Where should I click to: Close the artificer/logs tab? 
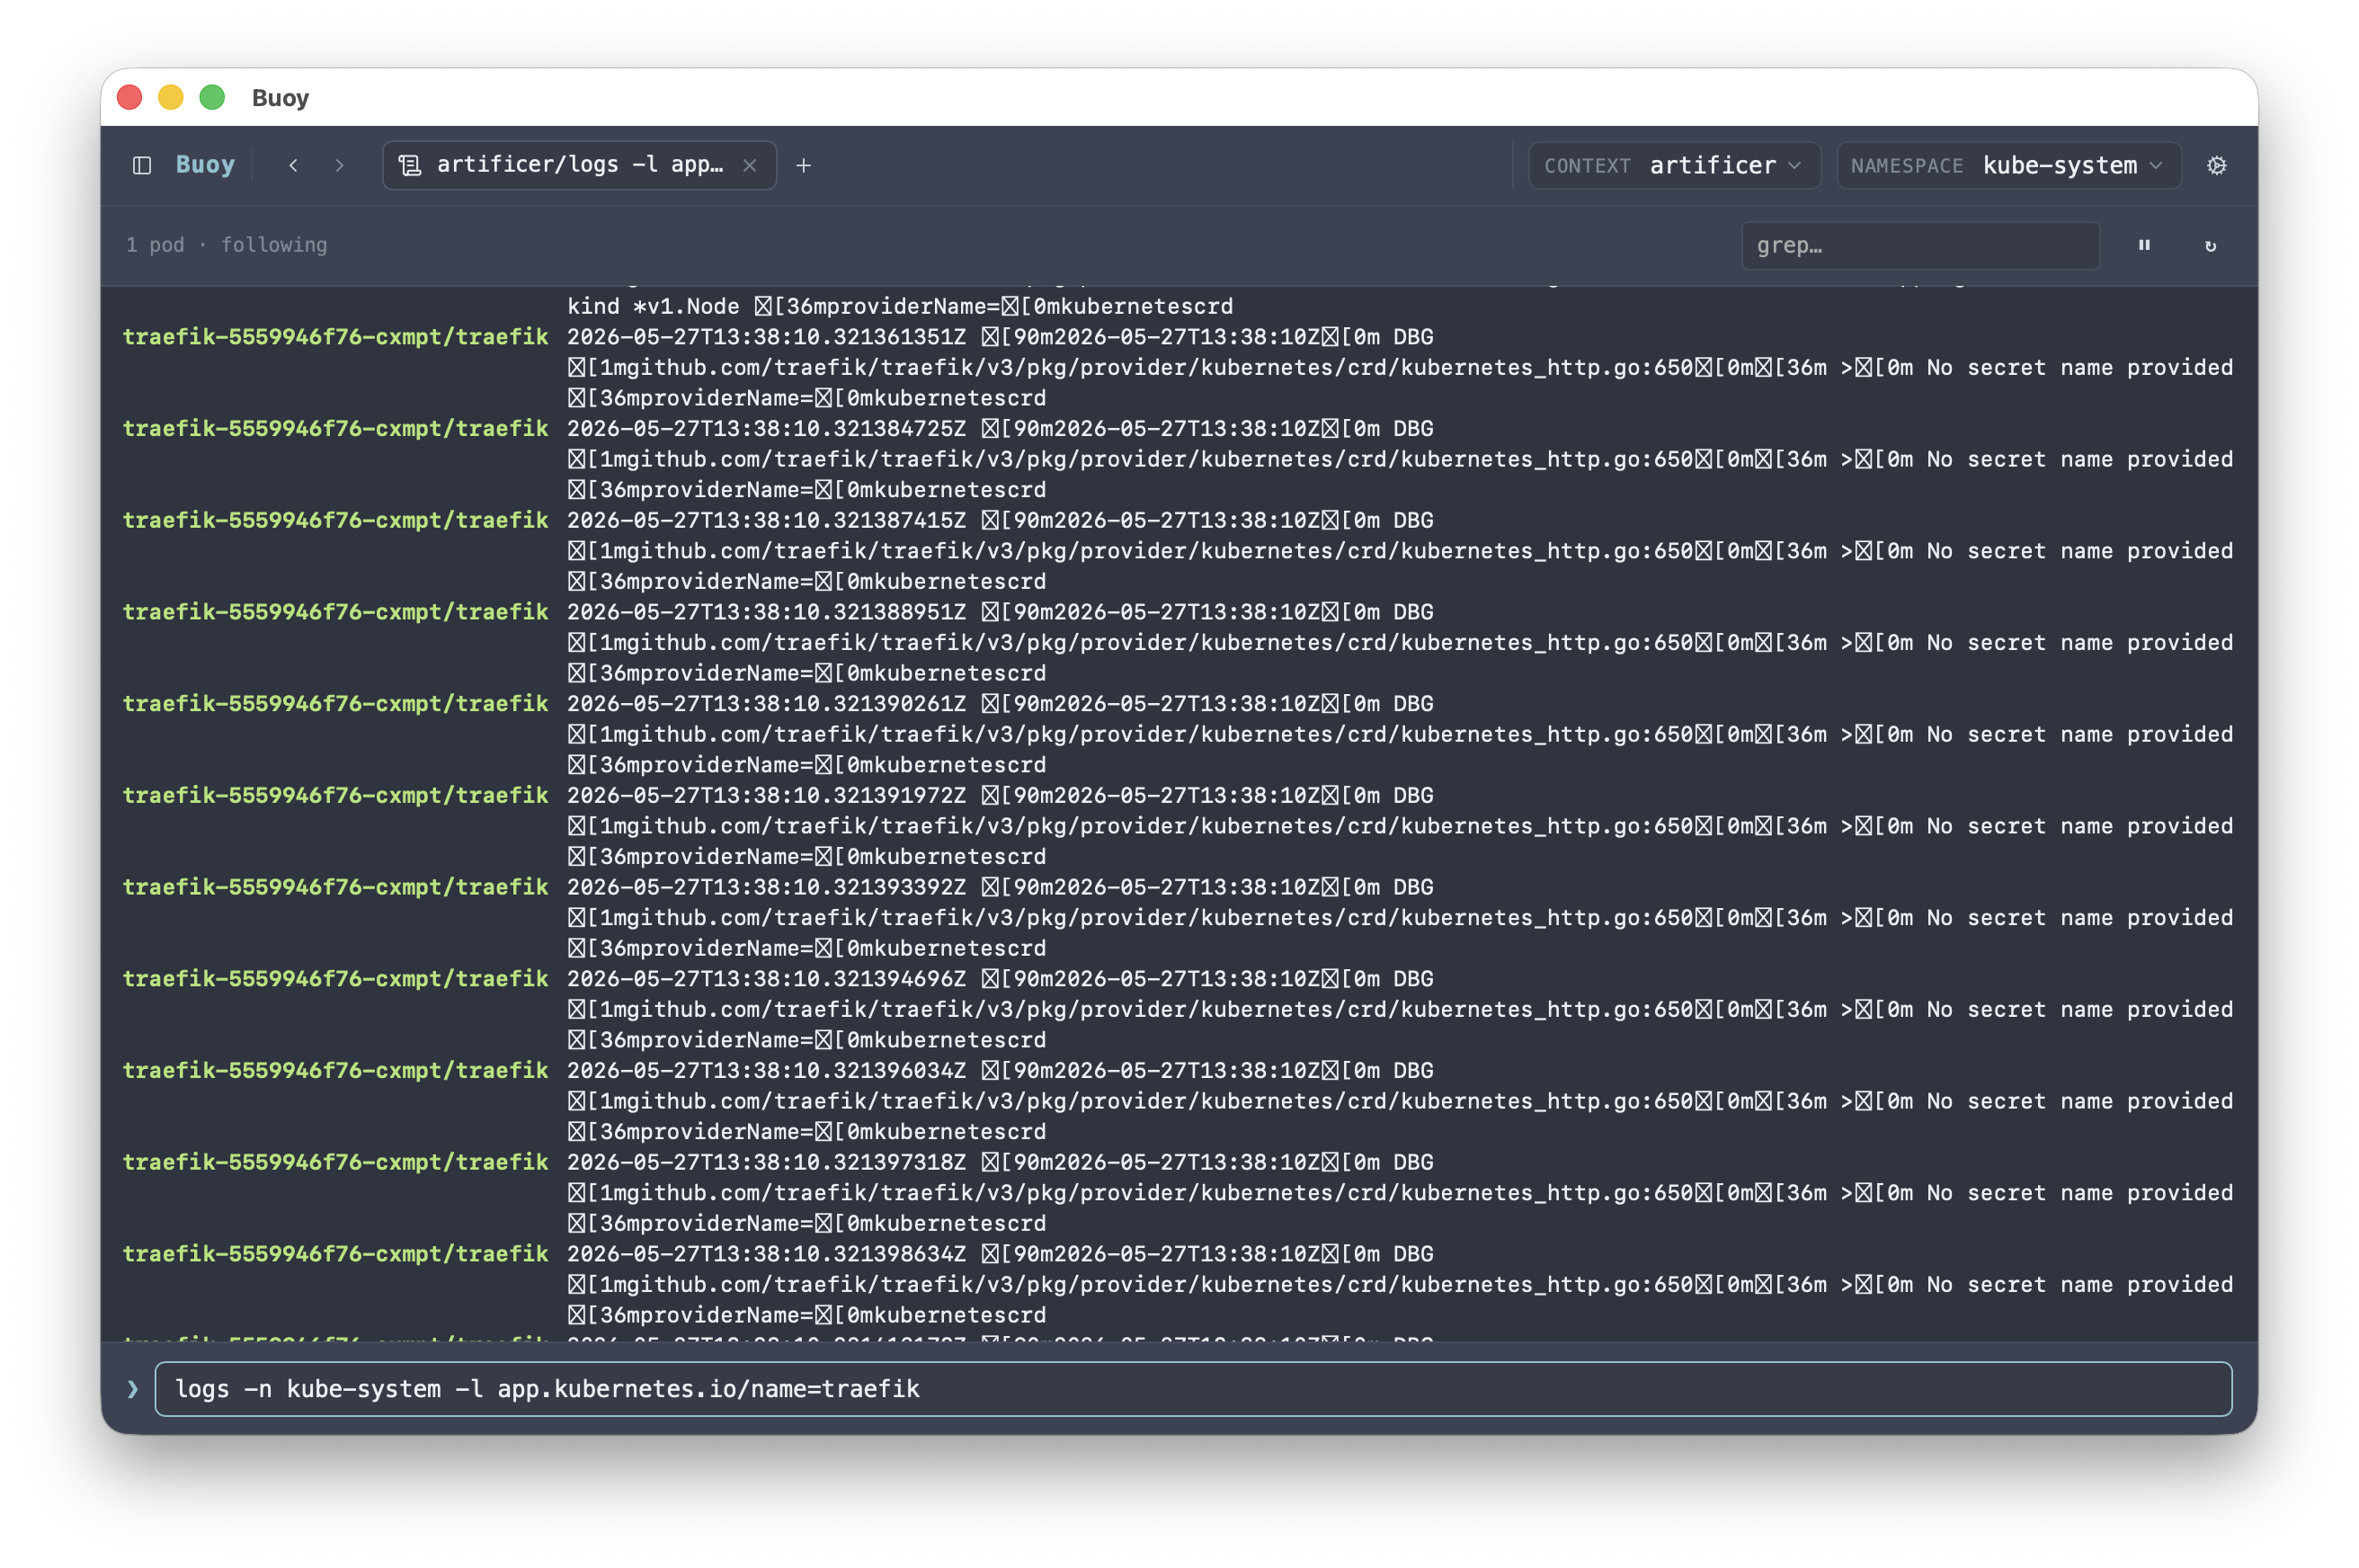749,166
